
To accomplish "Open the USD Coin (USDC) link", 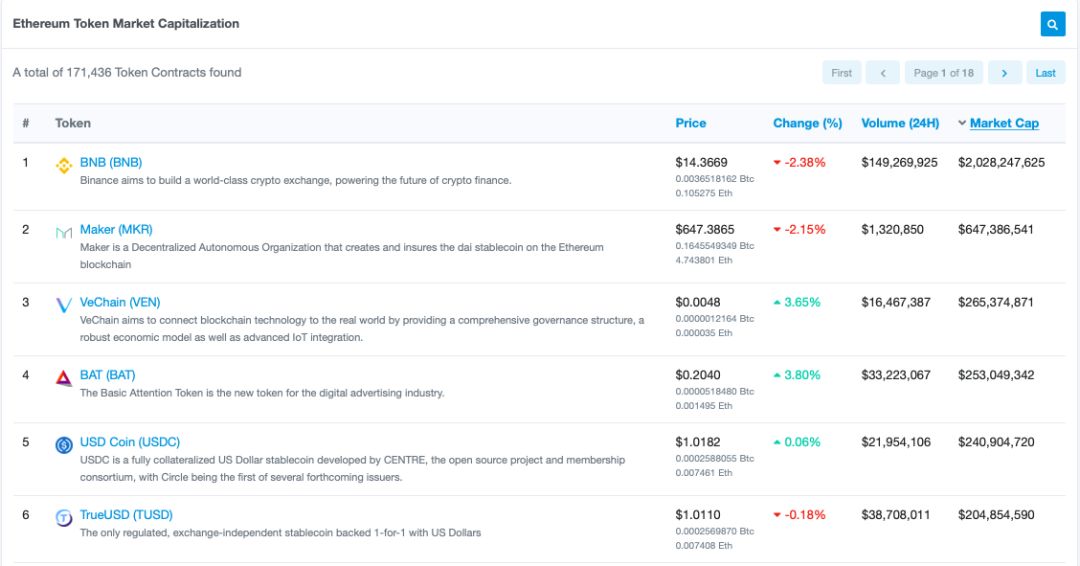I will pyautogui.click(x=130, y=442).
